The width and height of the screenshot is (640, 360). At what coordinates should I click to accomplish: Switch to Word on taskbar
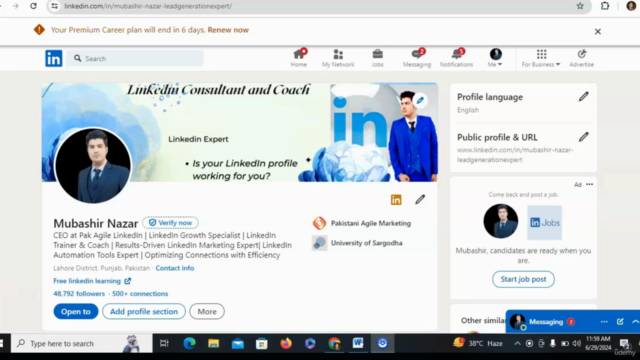pyautogui.click(x=358, y=343)
